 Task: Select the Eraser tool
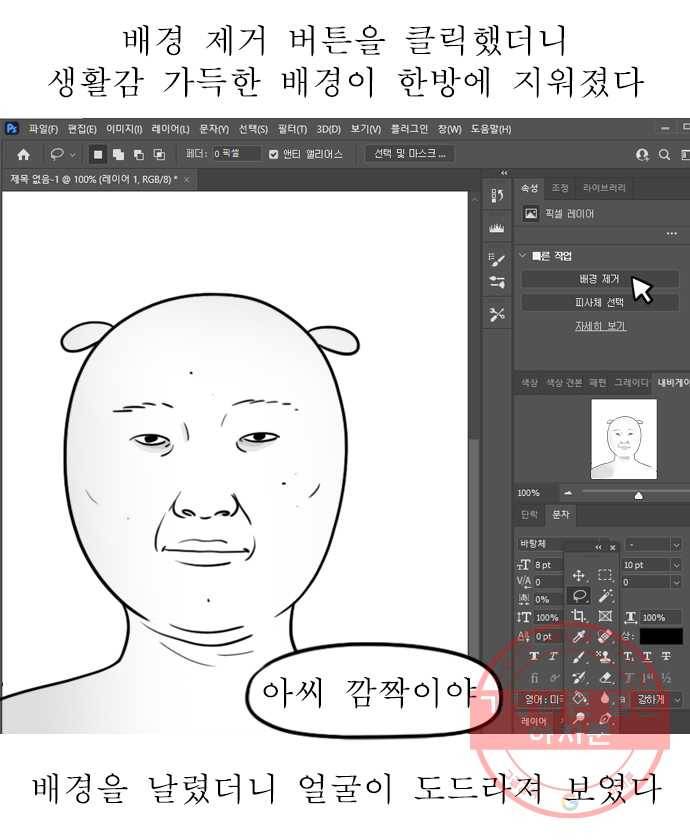[x=605, y=678]
